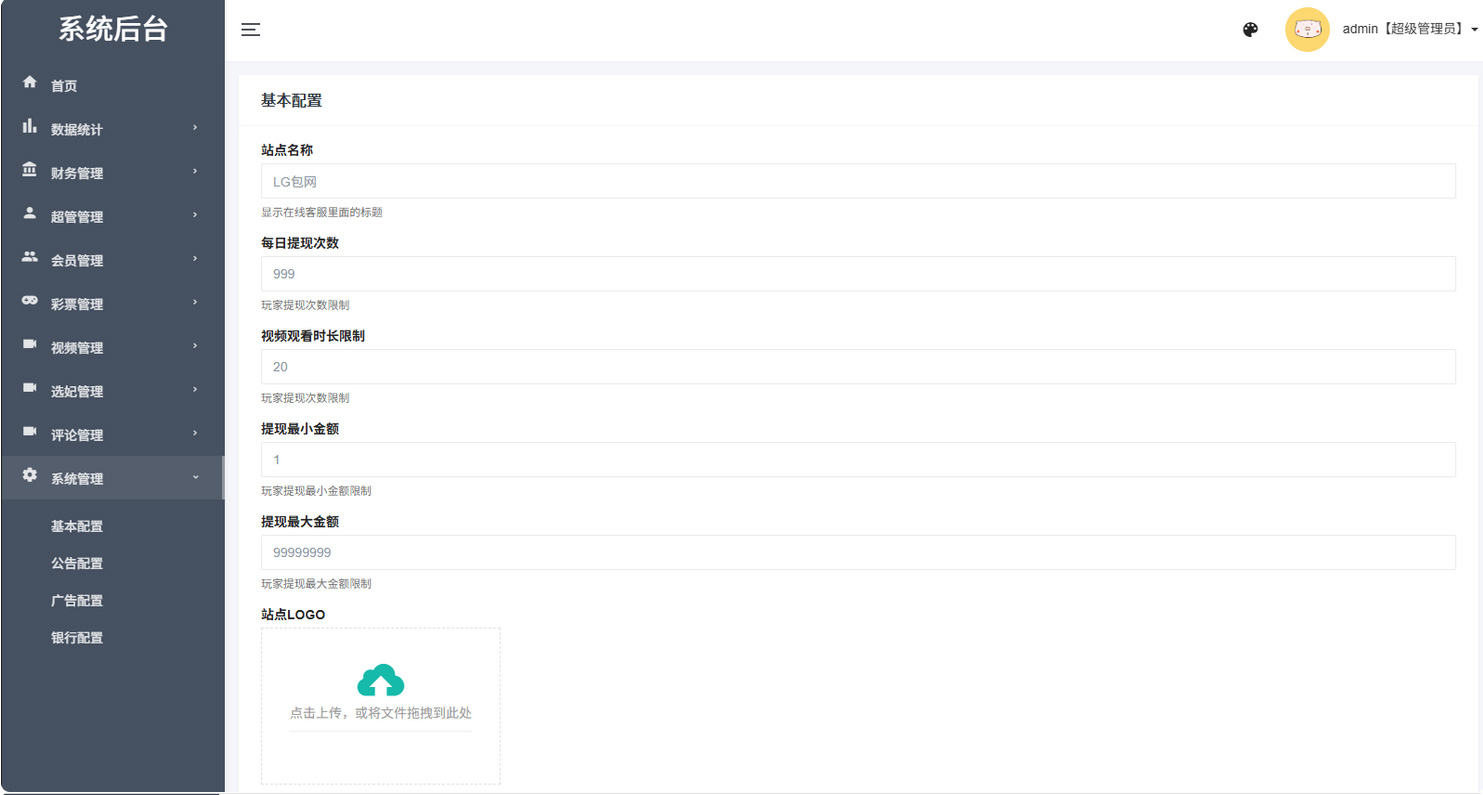Expand the 视频管理 menu chevron
Viewport: 1483px width, 795px height.
[x=195, y=346]
